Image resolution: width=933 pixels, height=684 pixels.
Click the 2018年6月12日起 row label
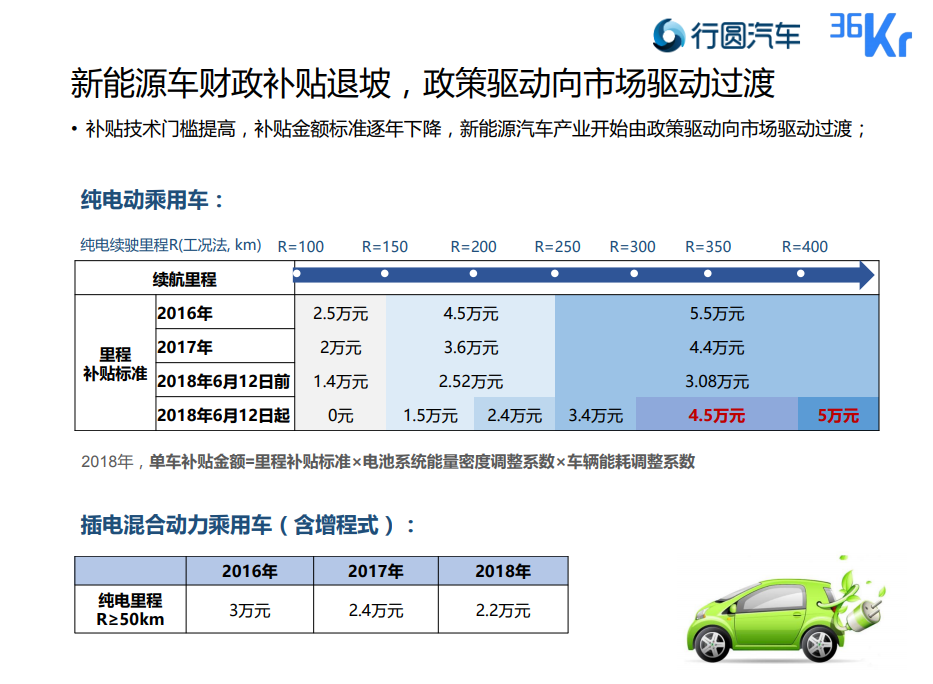tap(225, 415)
